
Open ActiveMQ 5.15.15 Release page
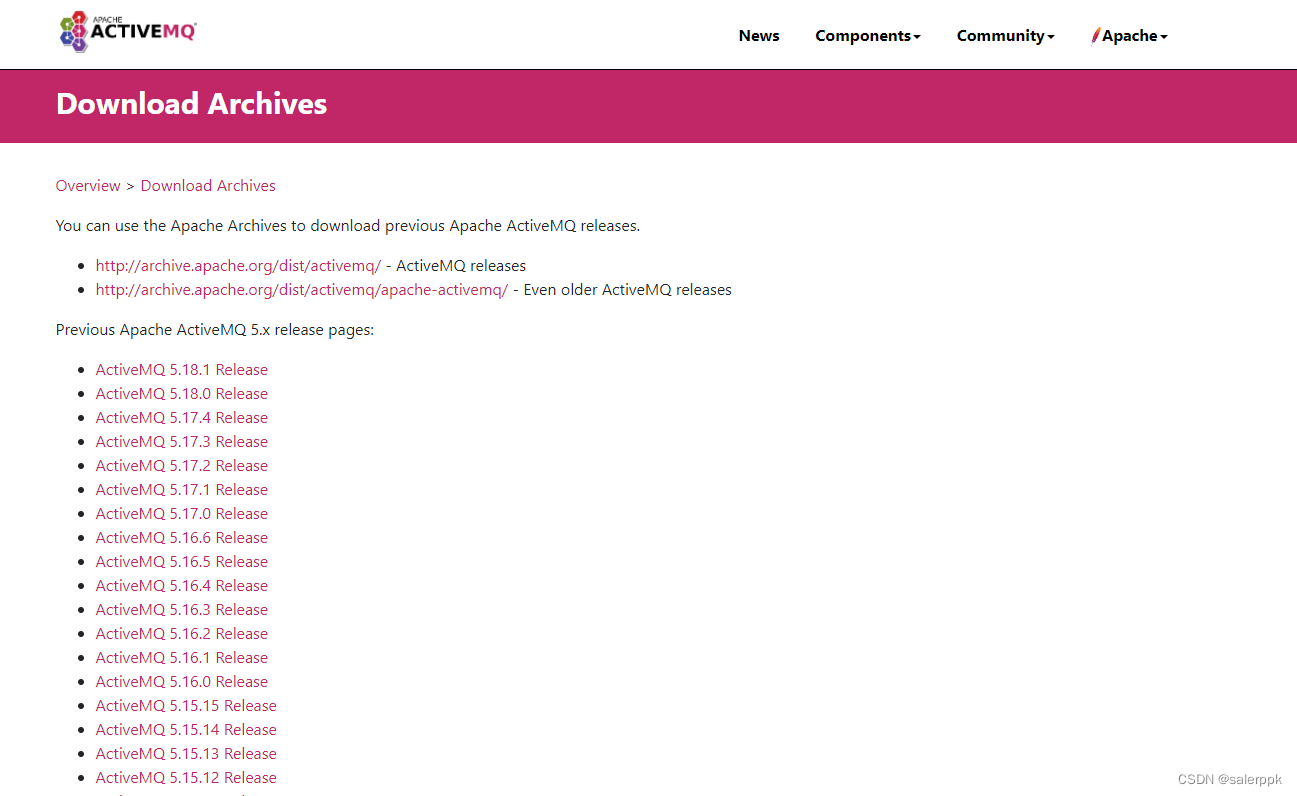click(186, 705)
